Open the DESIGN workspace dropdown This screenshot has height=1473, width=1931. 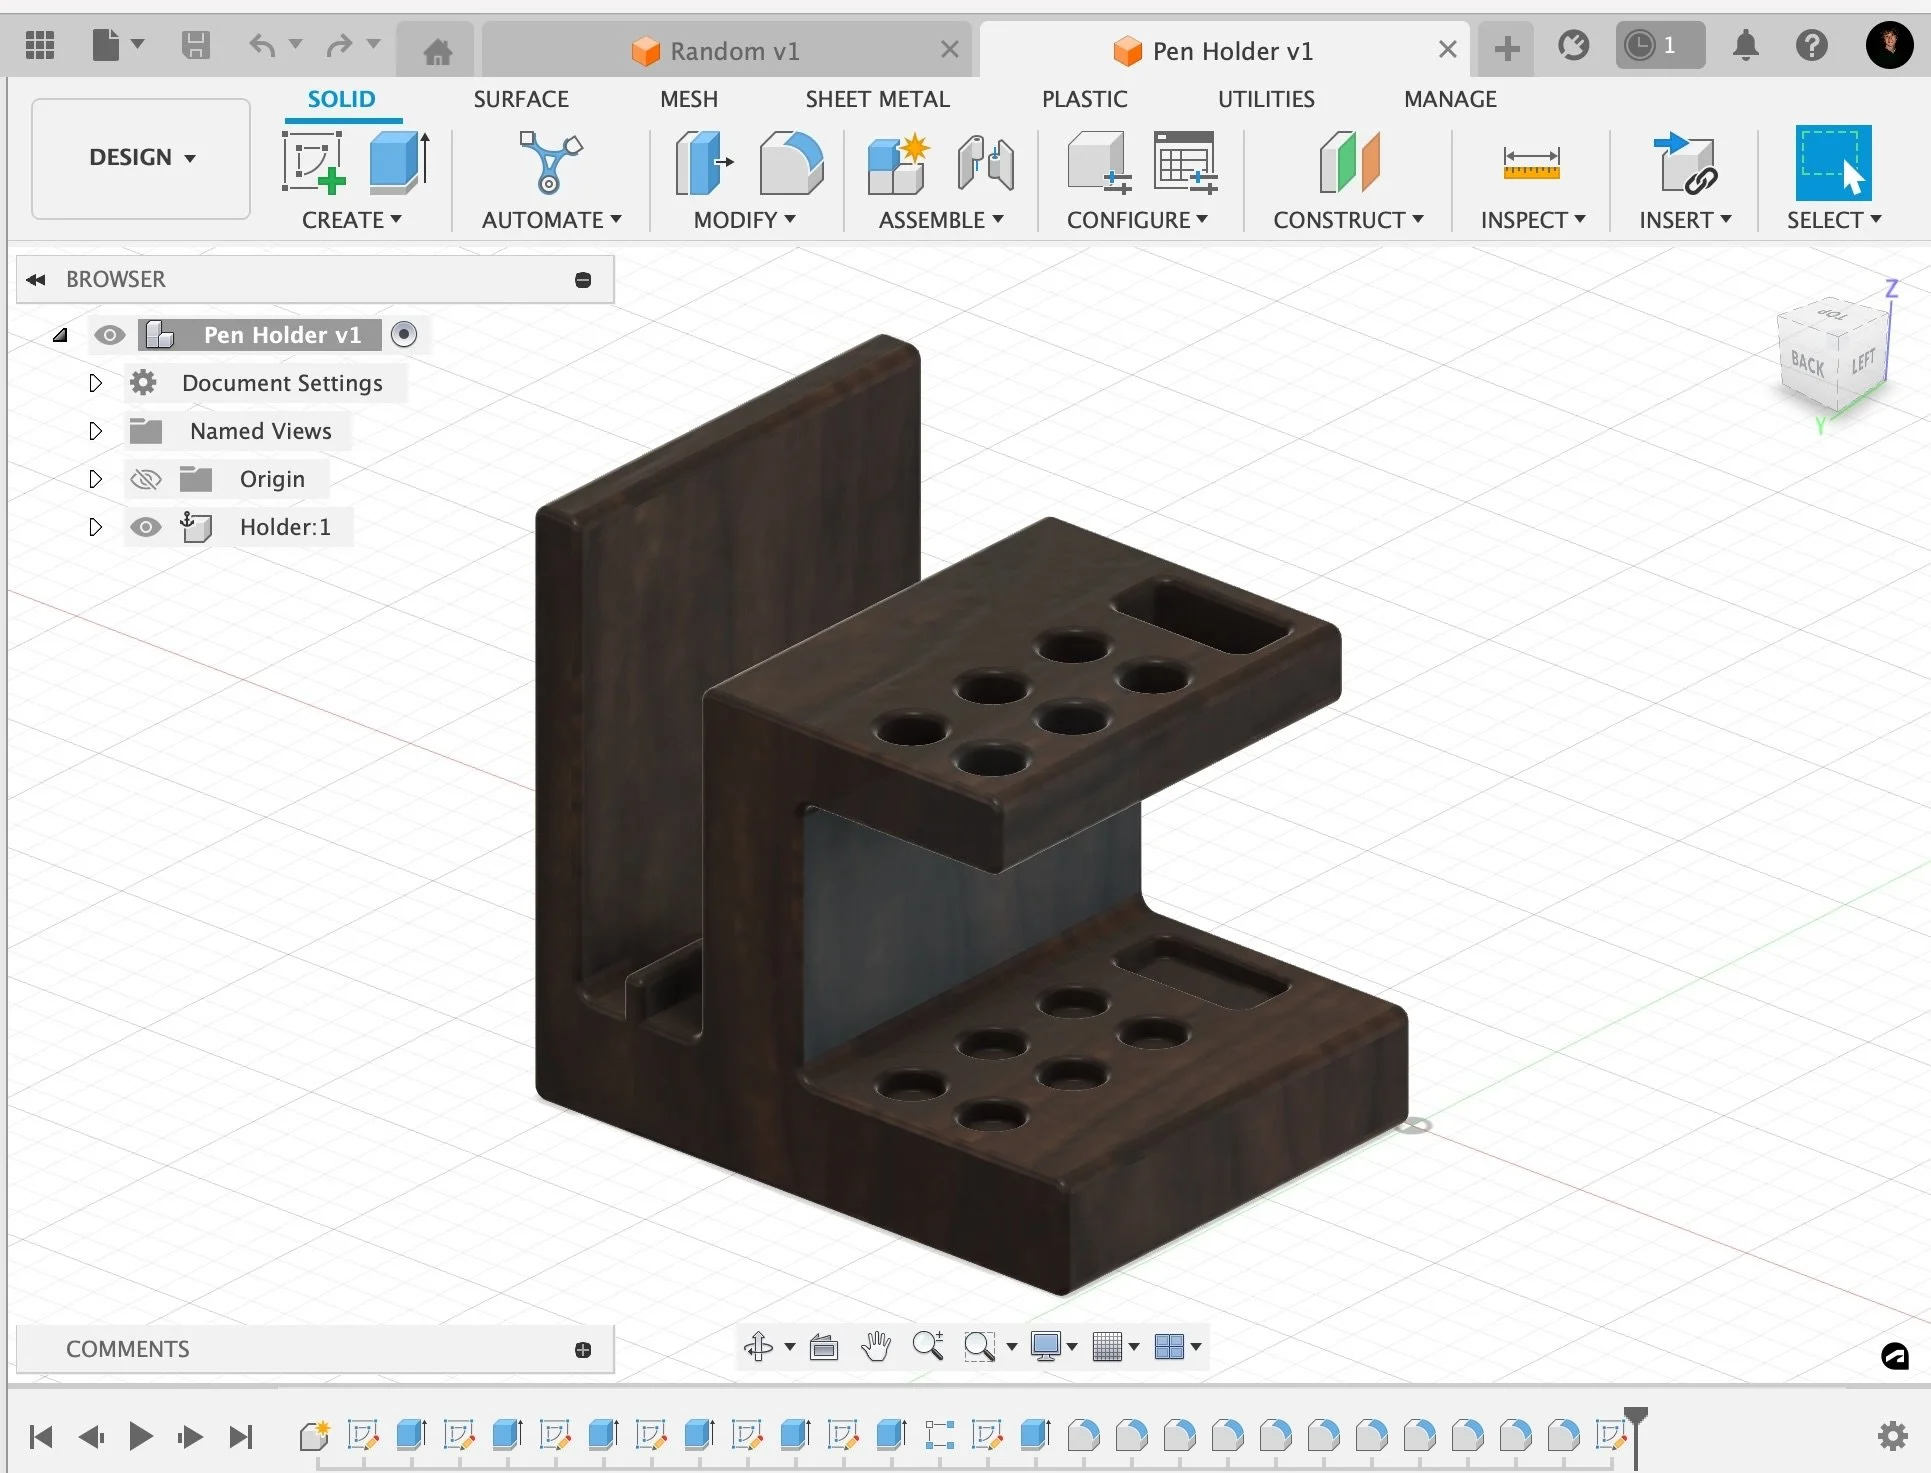(x=141, y=158)
